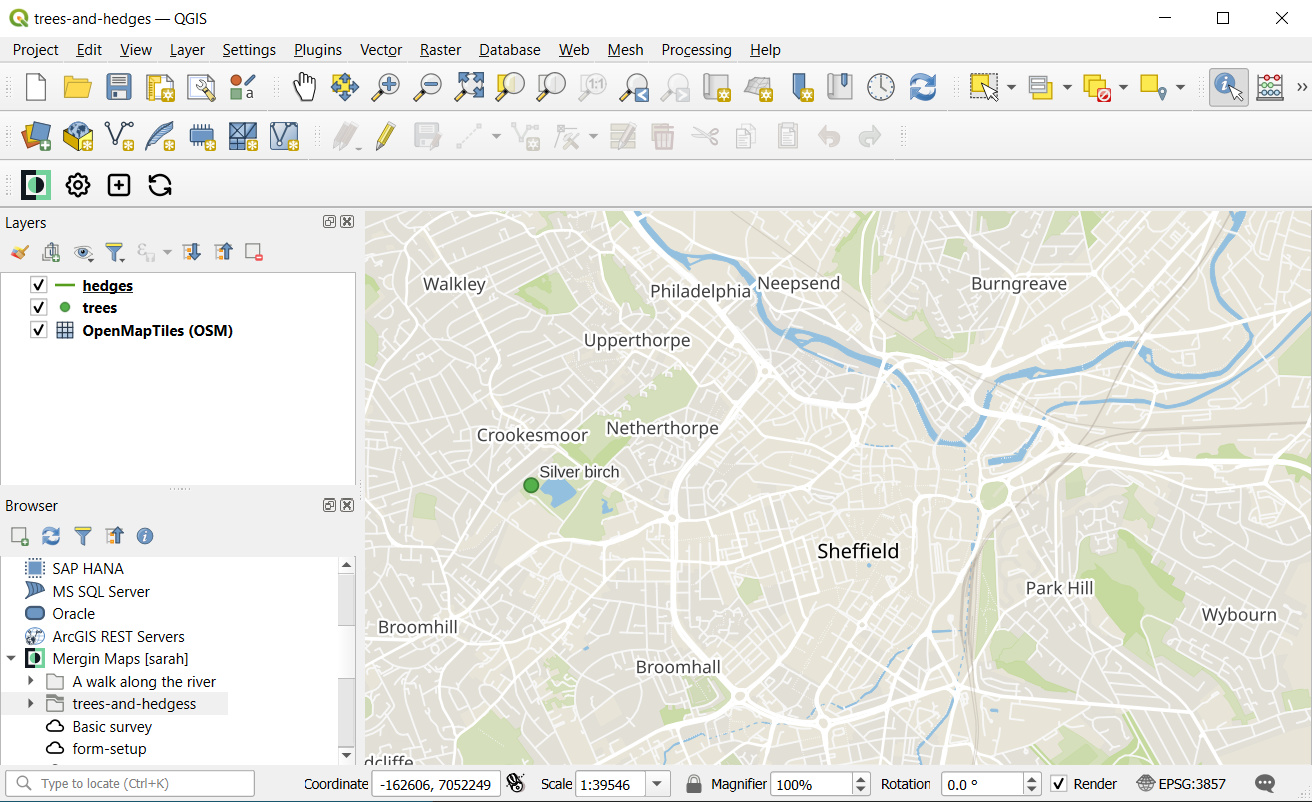Select the Pan Map hand tool
This screenshot has height=802, width=1312.
click(304, 87)
